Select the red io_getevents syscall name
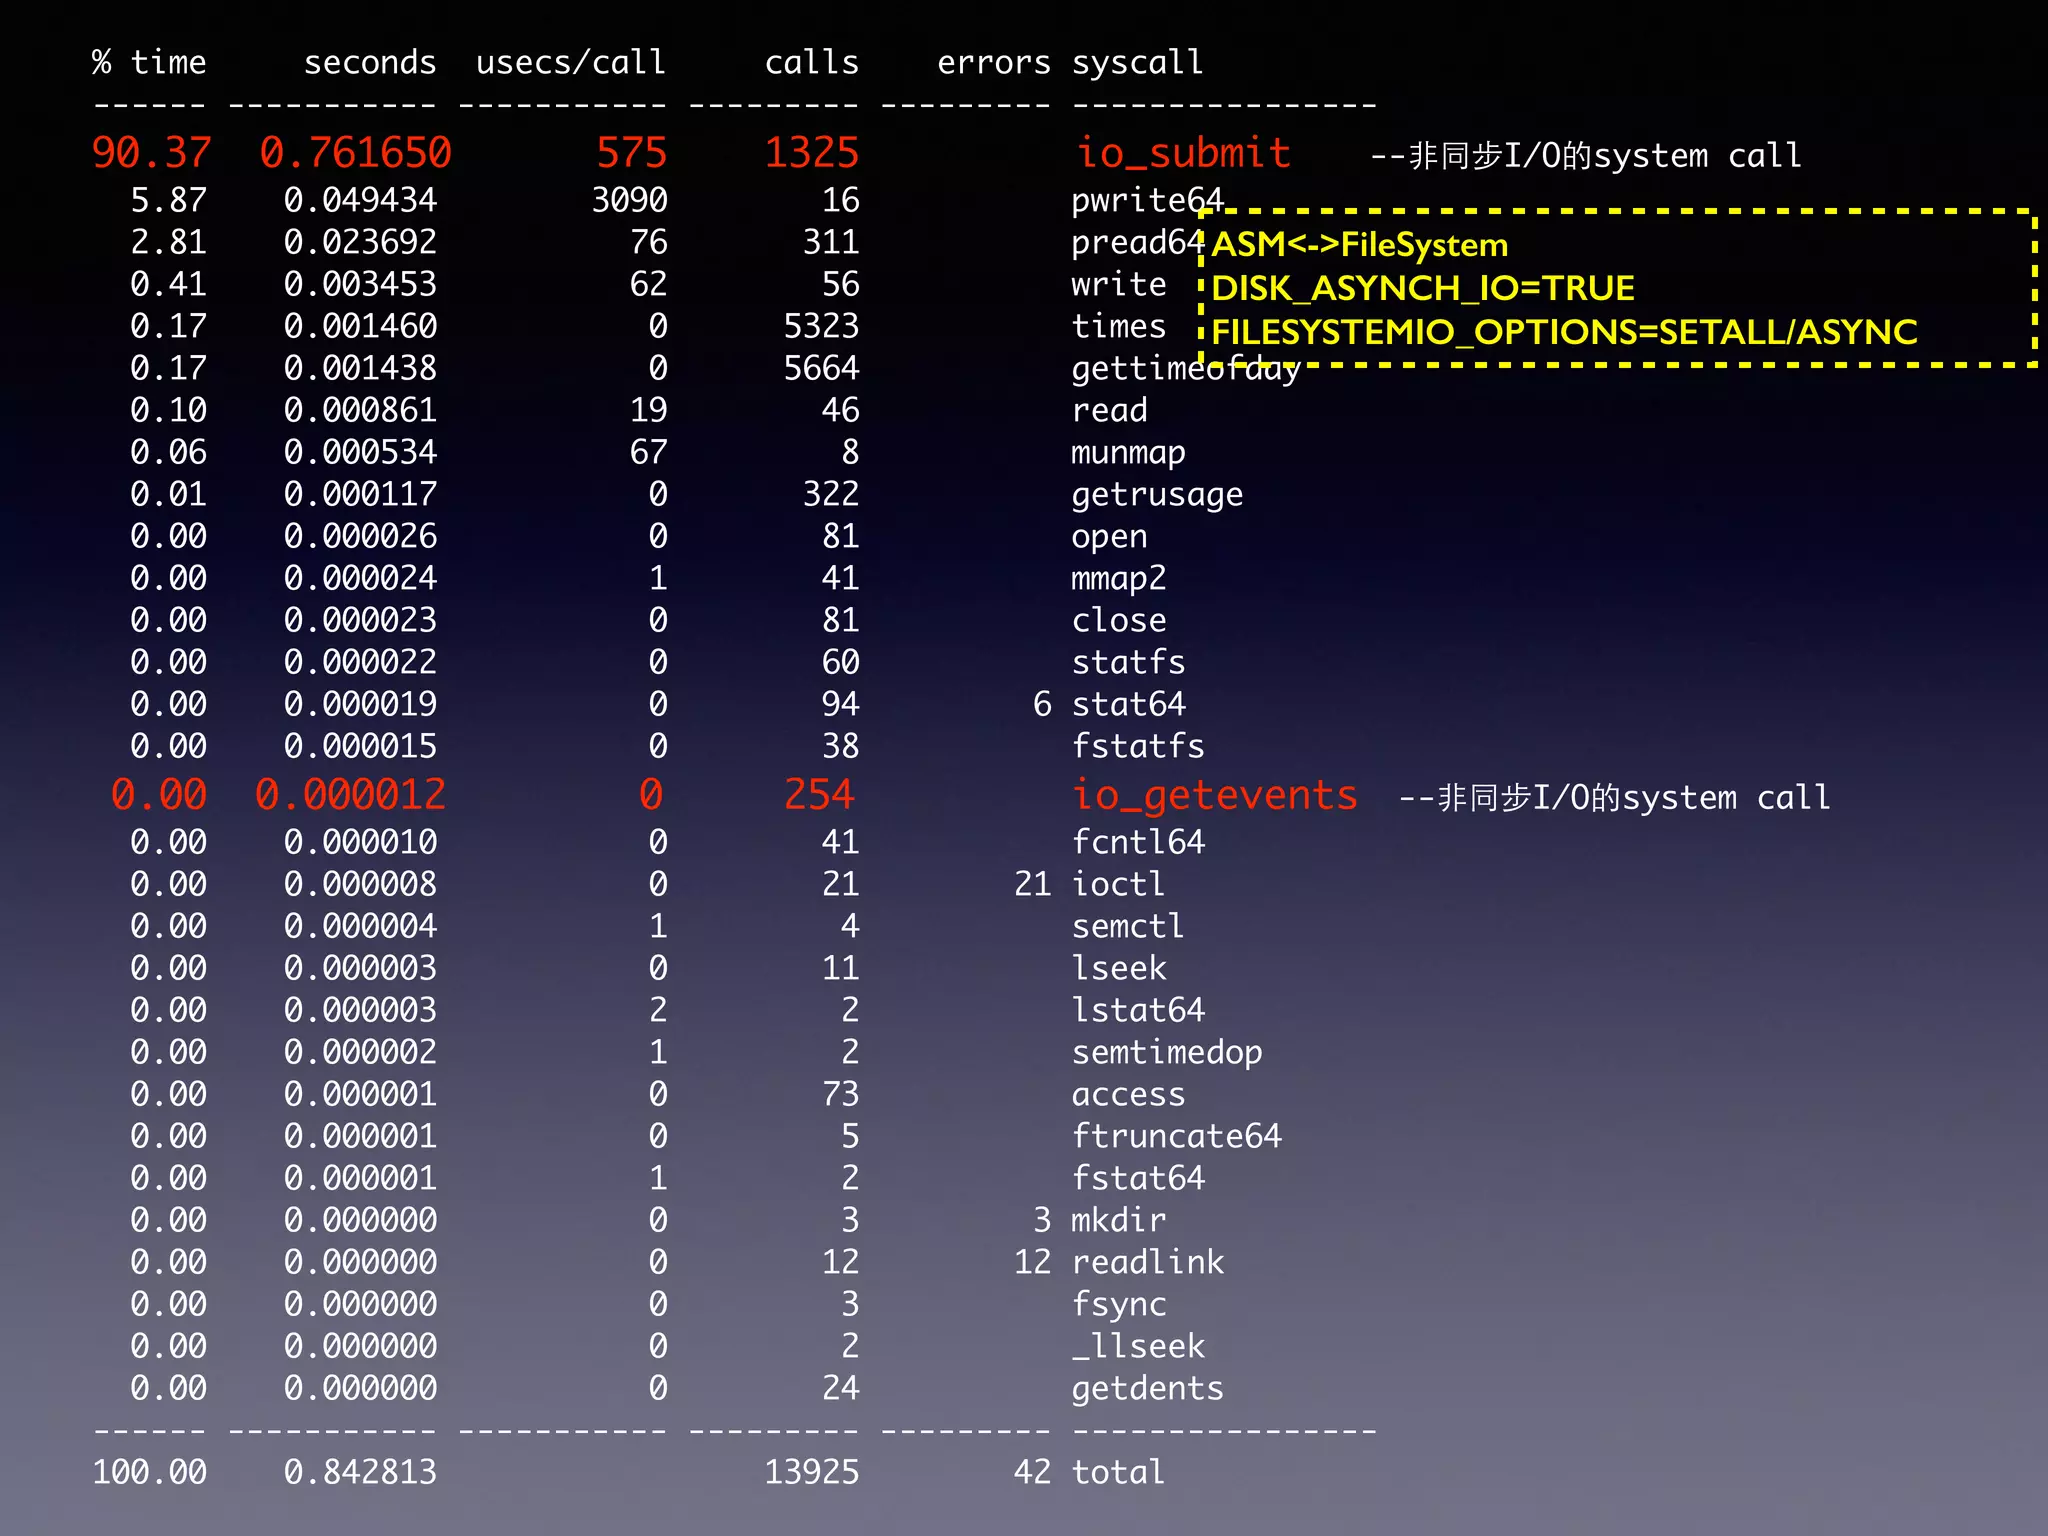This screenshot has width=2048, height=1536. pyautogui.click(x=1215, y=796)
